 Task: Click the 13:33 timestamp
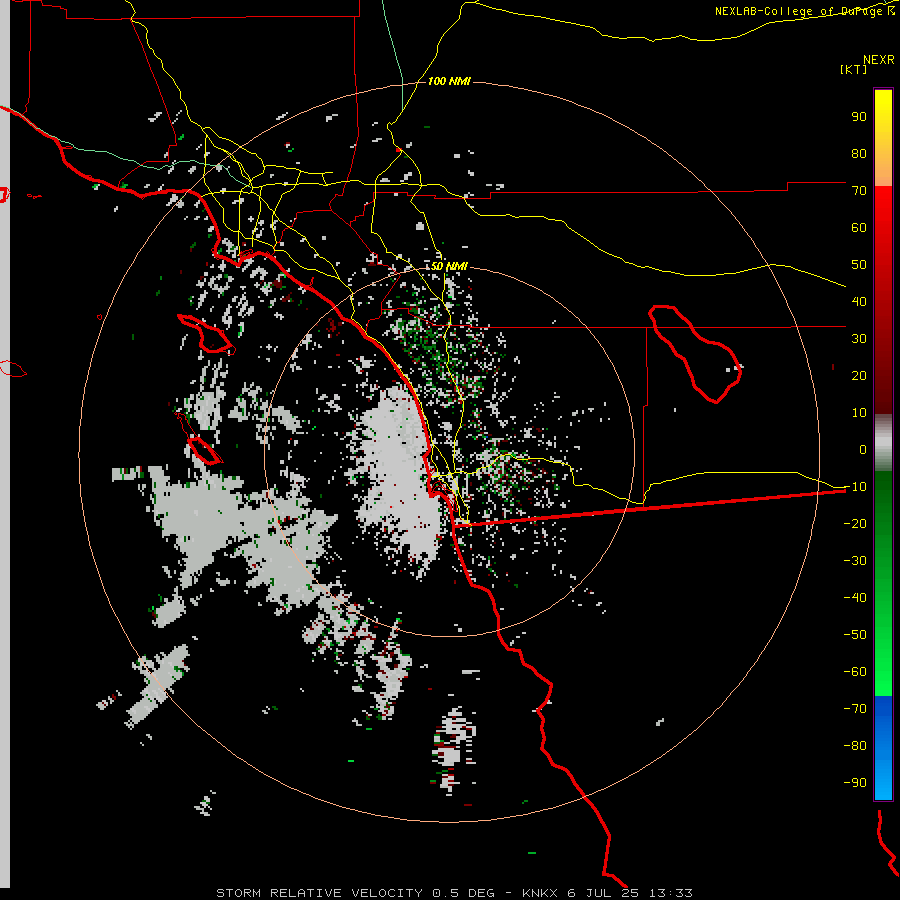[x=670, y=893]
